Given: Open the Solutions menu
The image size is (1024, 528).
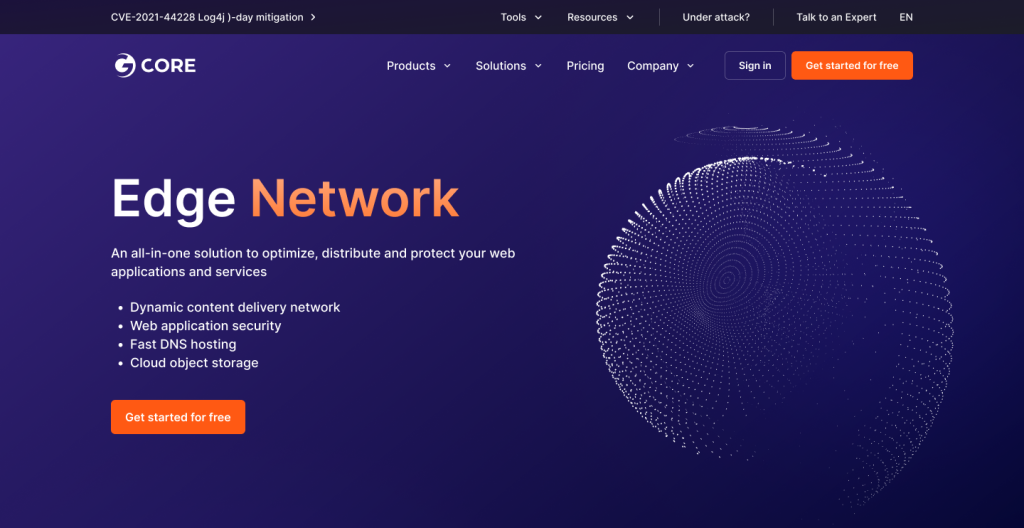Looking at the screenshot, I should (x=501, y=66).
